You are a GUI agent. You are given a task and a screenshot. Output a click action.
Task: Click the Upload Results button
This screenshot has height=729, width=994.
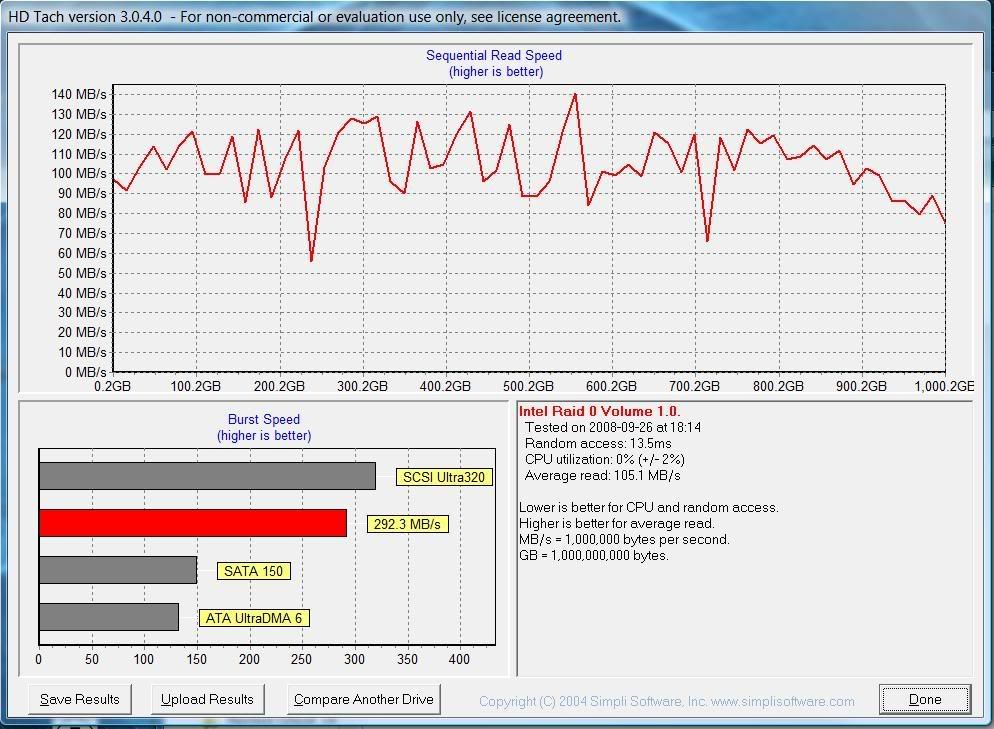pyautogui.click(x=207, y=699)
